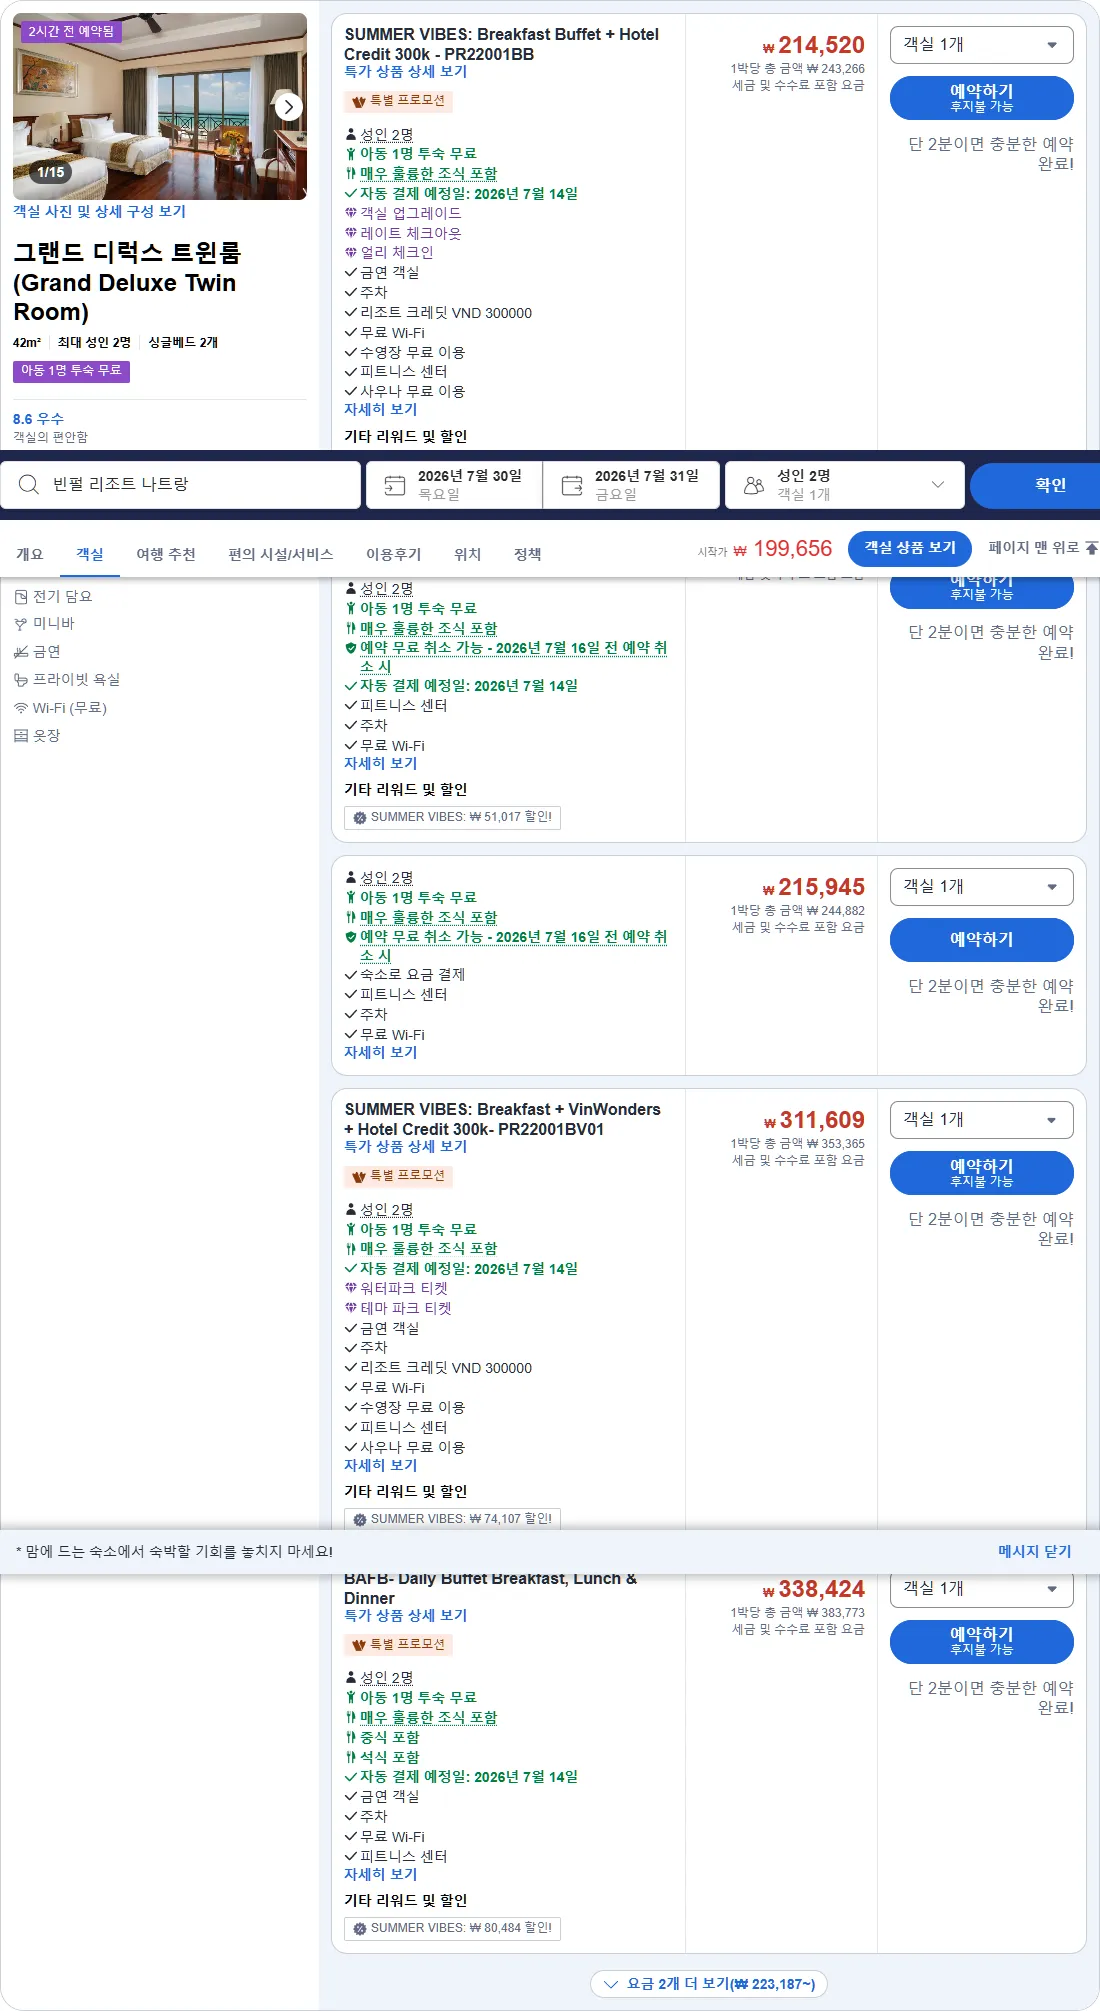The image size is (1100, 2011).
Task: Click 예약하기 for the ₩215,945 rate
Action: pyautogui.click(x=981, y=940)
